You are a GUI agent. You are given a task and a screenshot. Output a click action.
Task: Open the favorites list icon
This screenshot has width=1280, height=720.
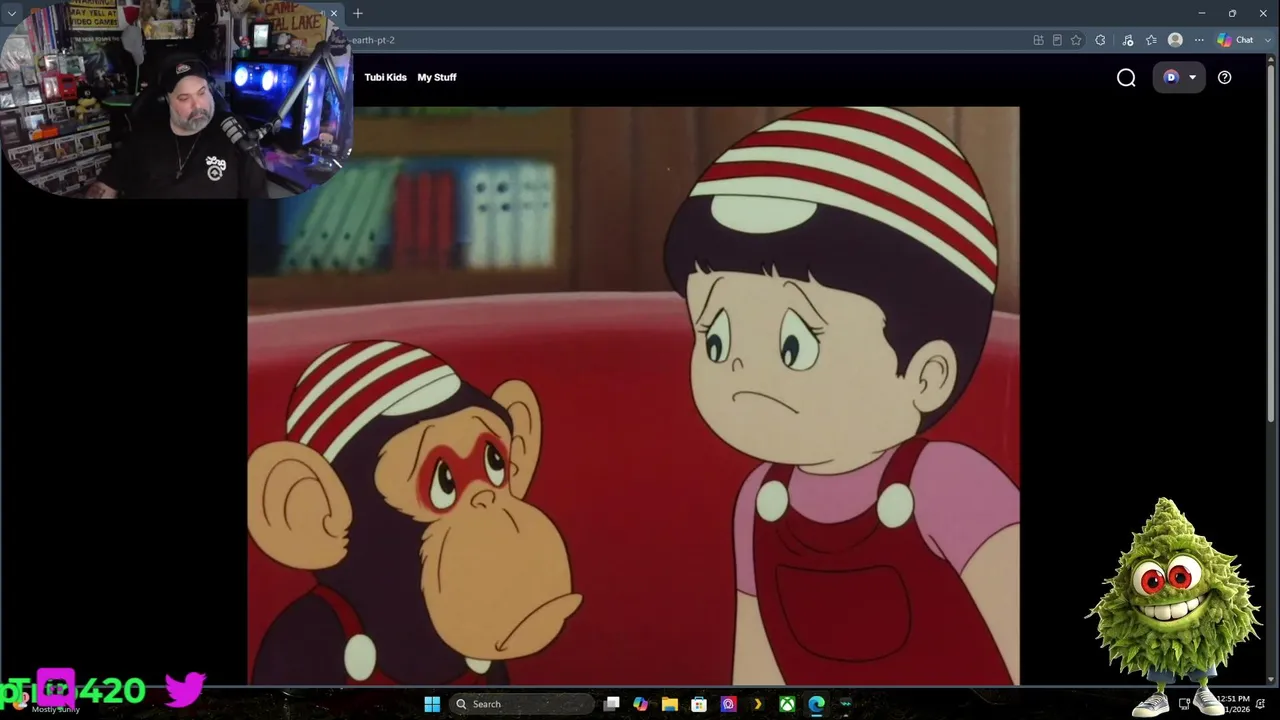(1151, 40)
